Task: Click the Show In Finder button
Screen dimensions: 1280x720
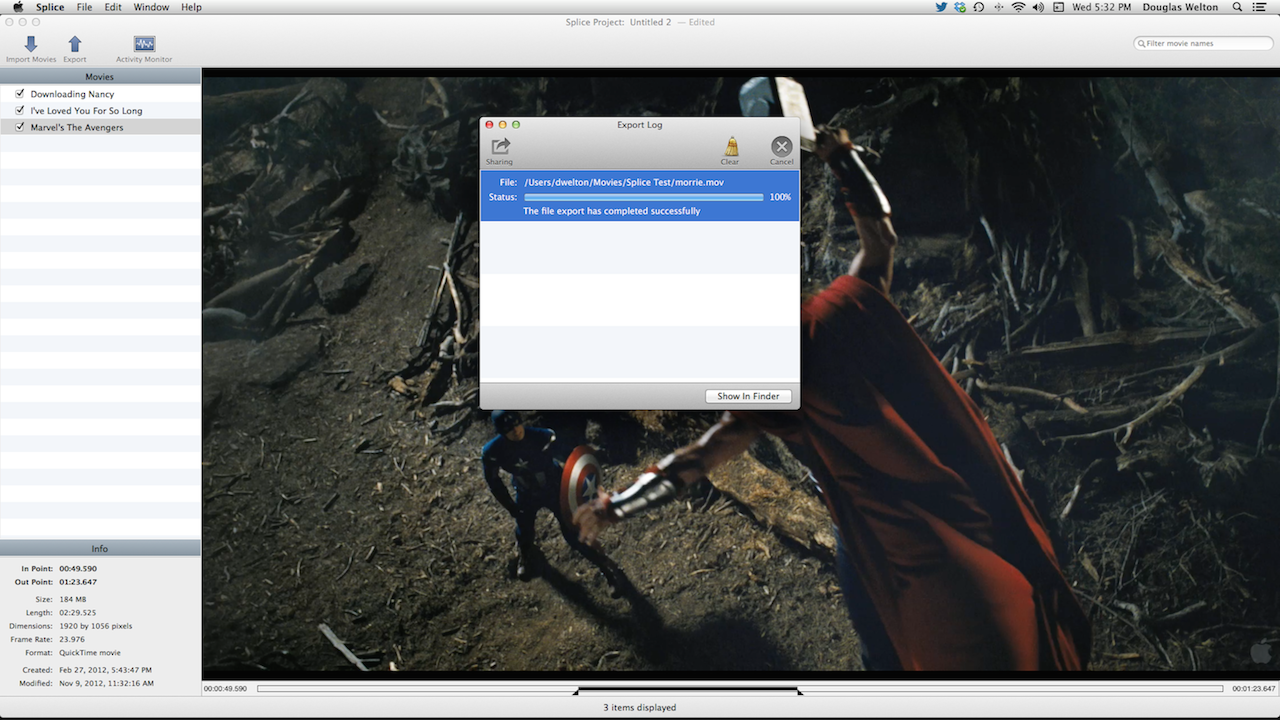Action: [x=748, y=396]
